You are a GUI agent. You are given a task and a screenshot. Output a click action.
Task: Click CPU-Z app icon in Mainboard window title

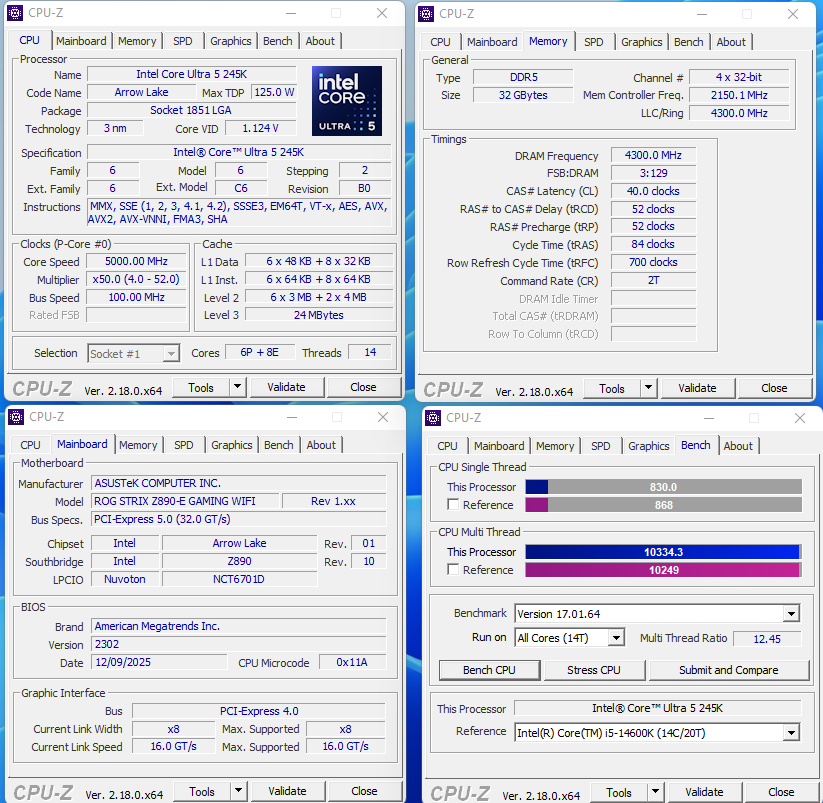tap(15, 416)
